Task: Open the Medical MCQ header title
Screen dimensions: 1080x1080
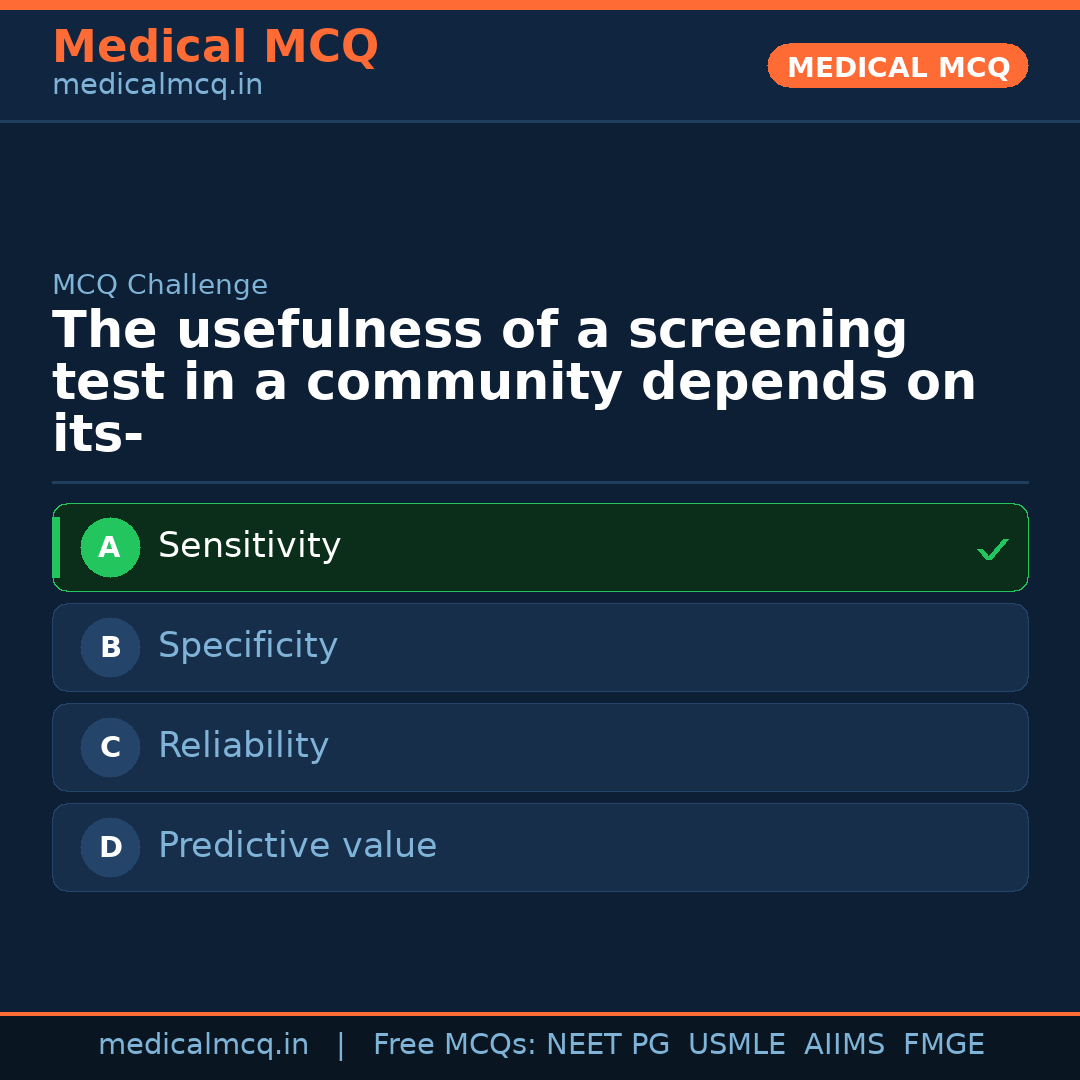Action: click(x=215, y=47)
